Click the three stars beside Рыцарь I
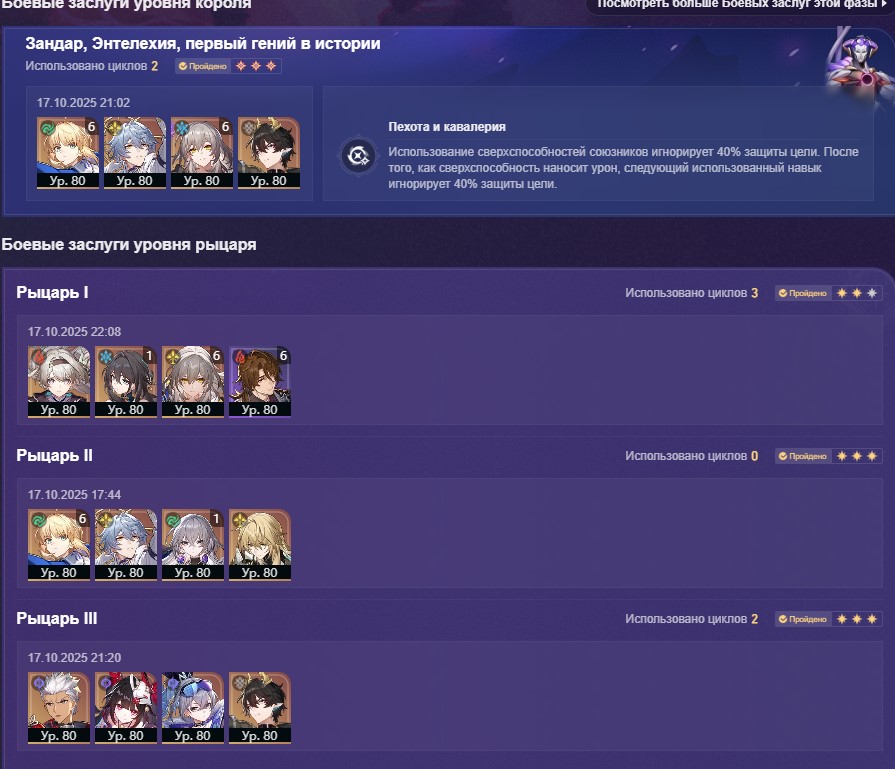 click(x=857, y=293)
